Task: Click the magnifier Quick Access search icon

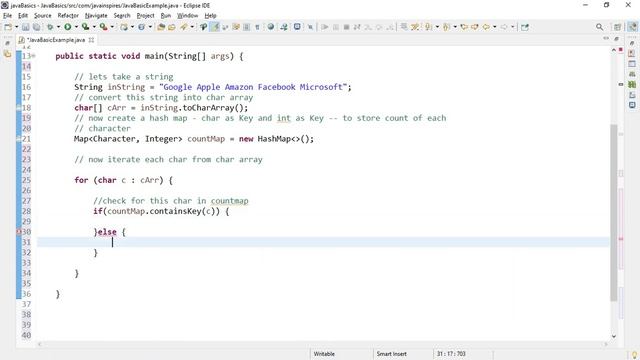Action: pyautogui.click(x=599, y=27)
